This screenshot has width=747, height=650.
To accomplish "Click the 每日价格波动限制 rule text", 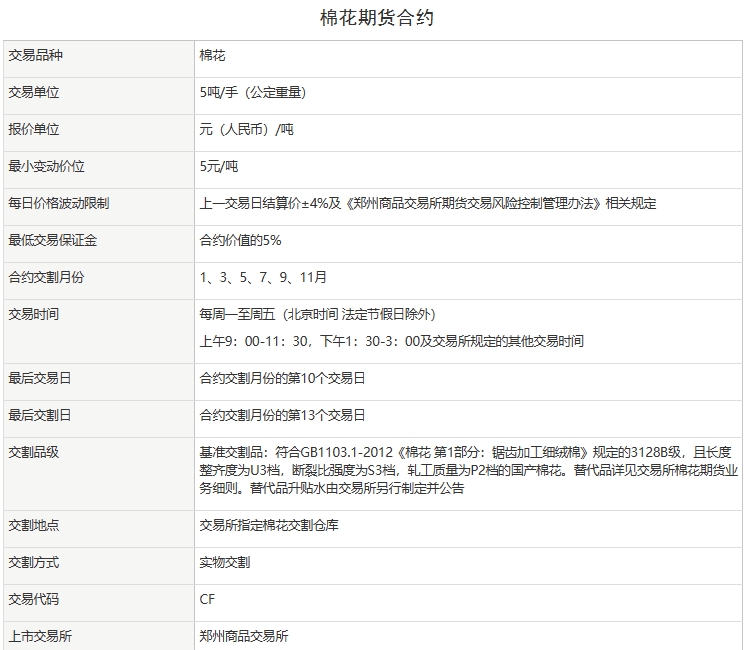I will pos(428,203).
